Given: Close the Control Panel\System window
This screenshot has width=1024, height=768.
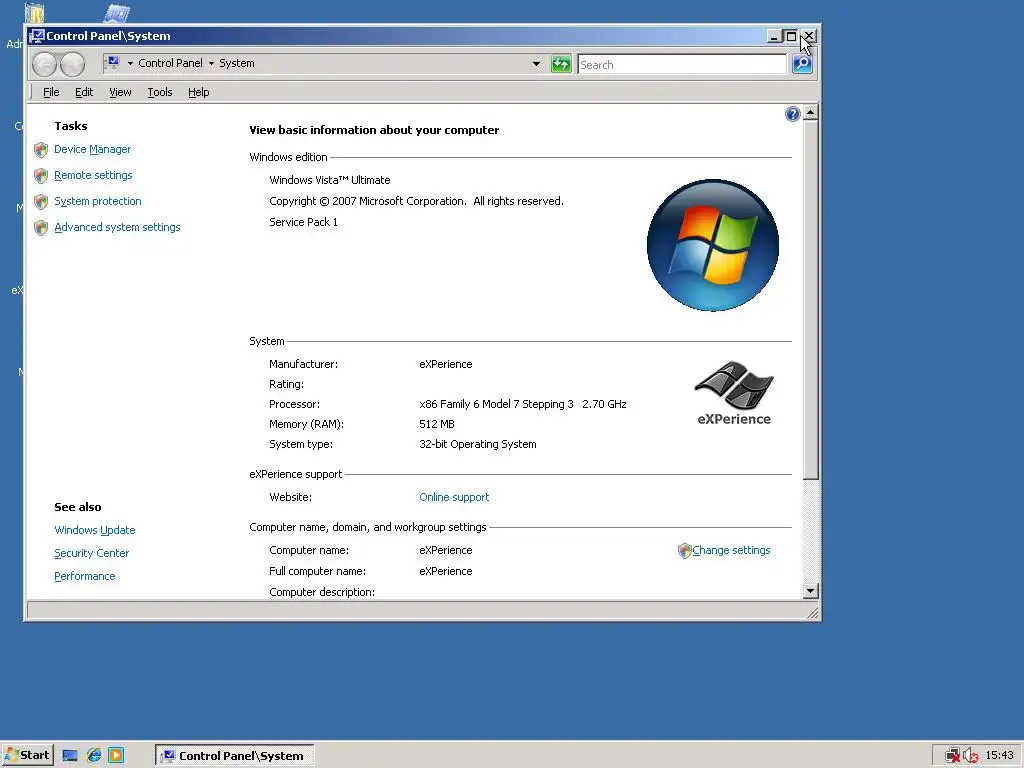Looking at the screenshot, I should [808, 37].
